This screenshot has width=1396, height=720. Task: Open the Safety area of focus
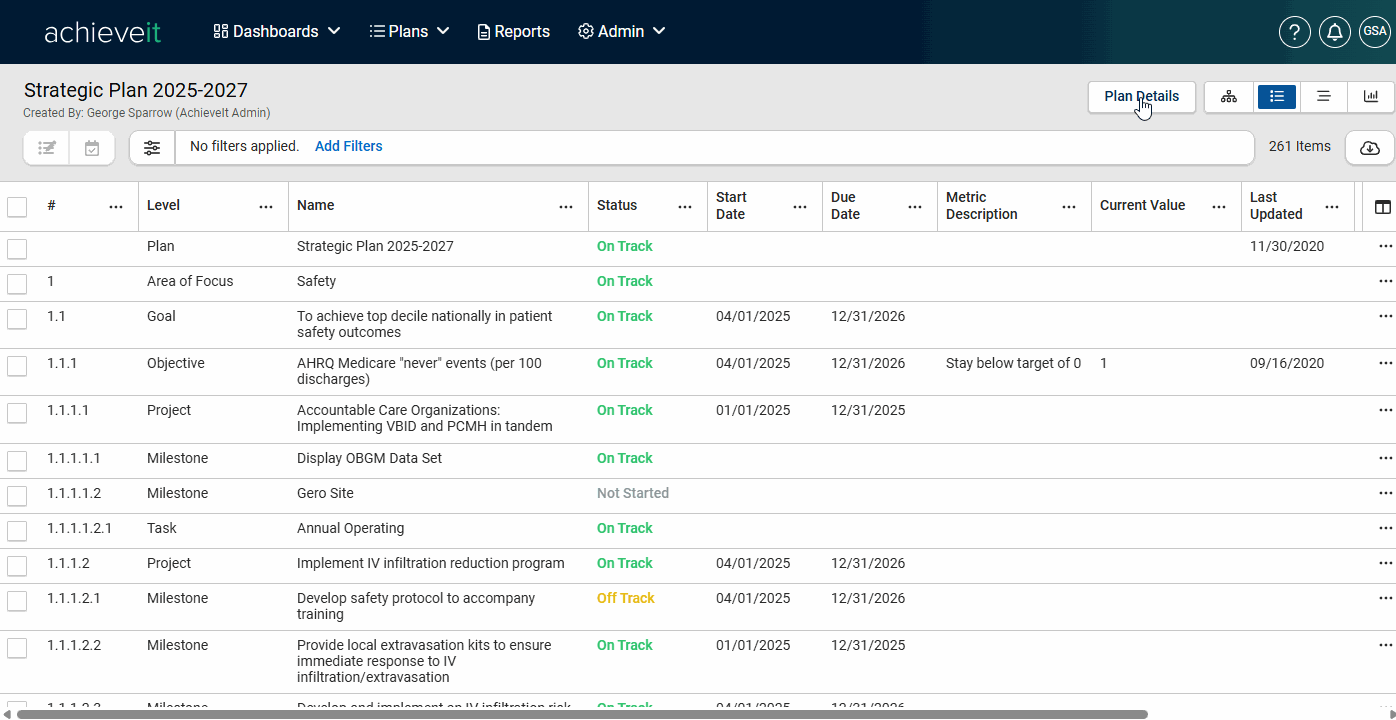tap(316, 281)
